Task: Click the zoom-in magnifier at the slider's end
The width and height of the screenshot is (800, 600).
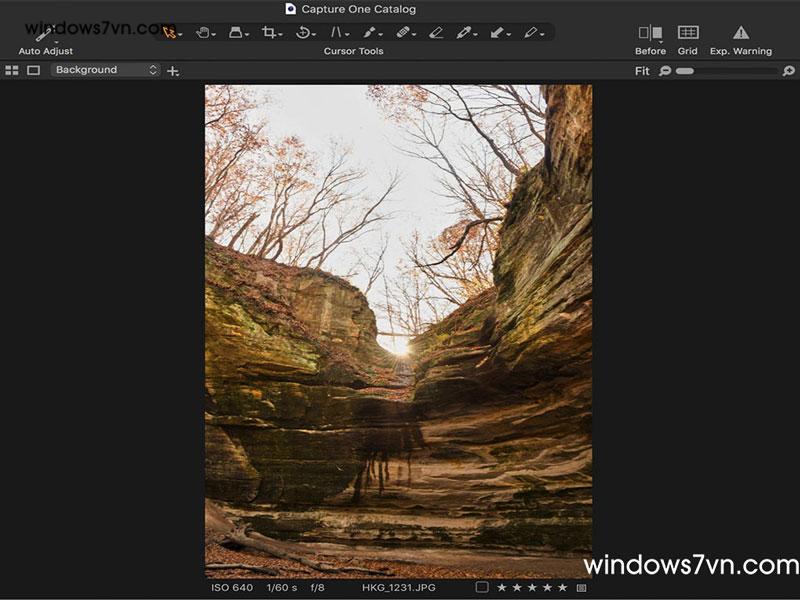Action: pyautogui.click(x=789, y=71)
